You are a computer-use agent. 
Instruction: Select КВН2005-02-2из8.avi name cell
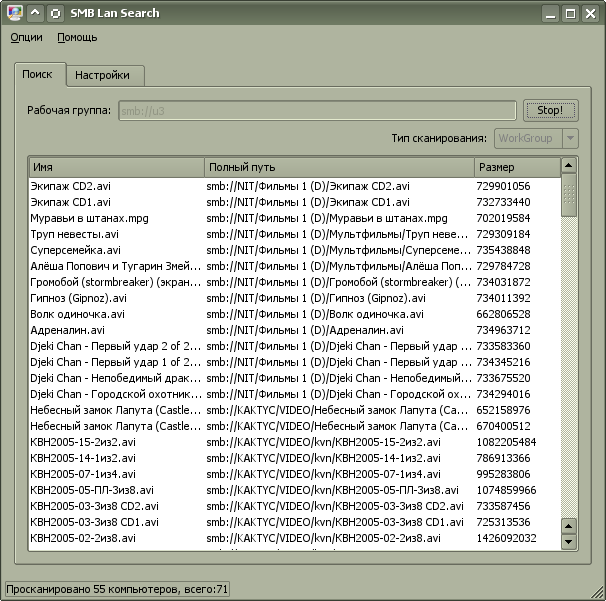point(83,538)
